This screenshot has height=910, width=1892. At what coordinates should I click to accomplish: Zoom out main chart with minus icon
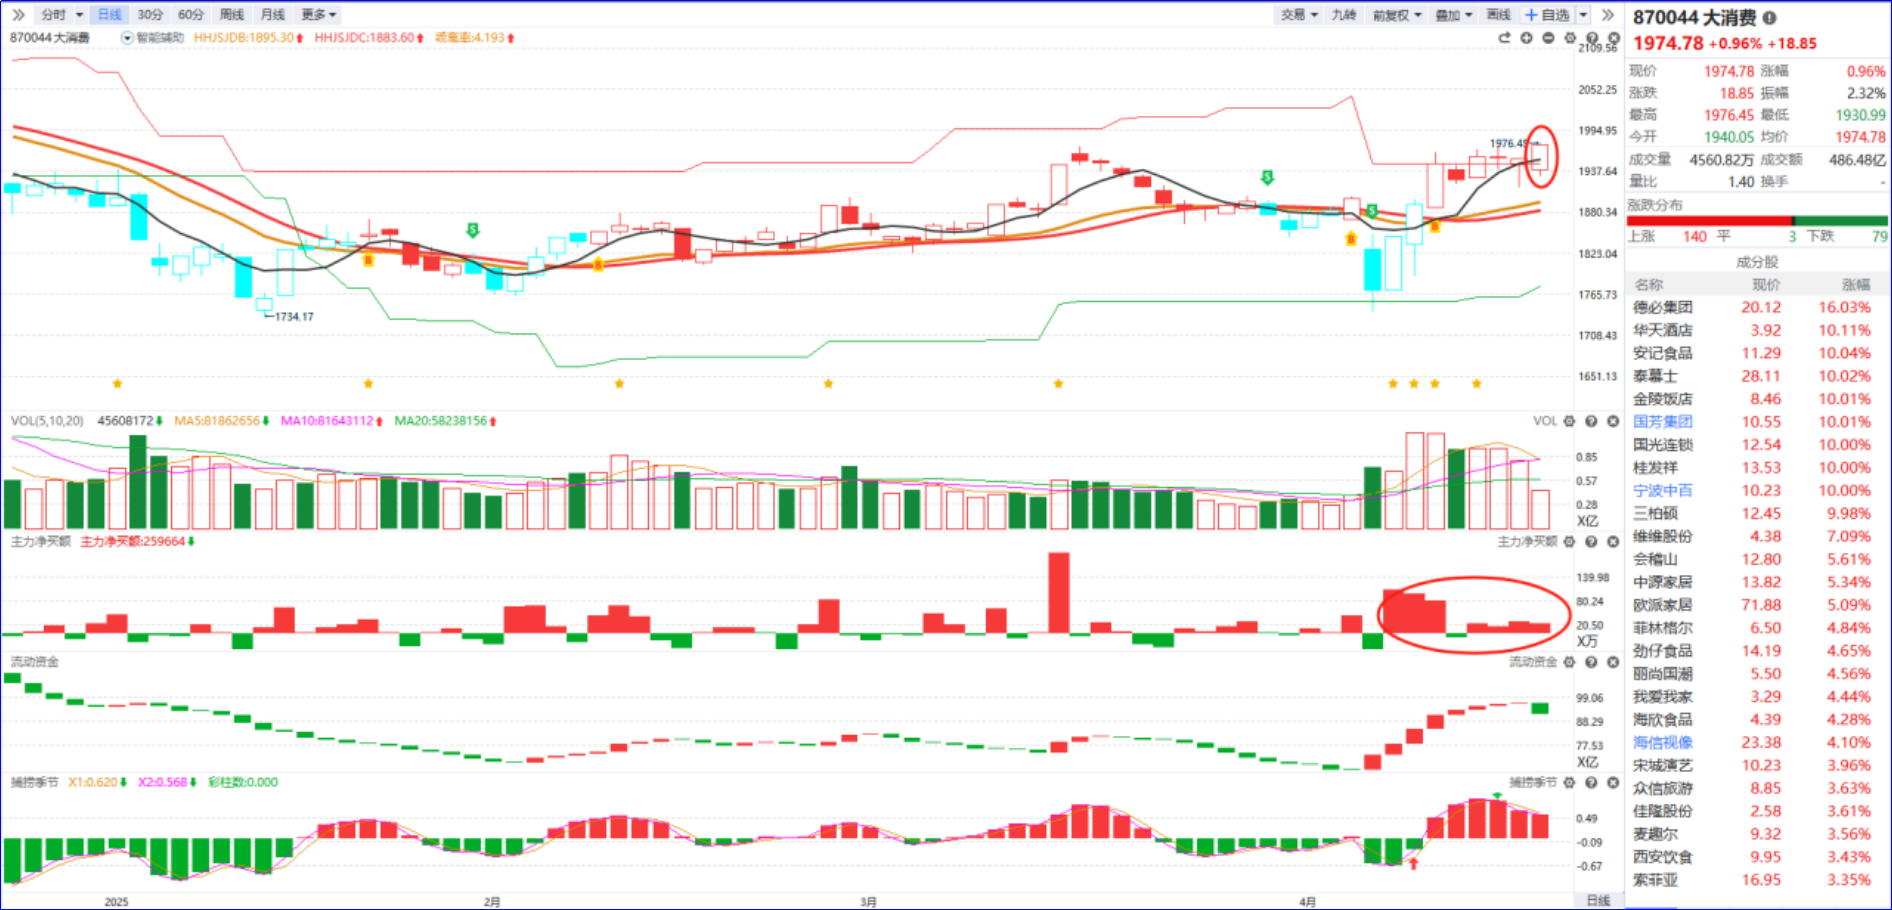(x=1548, y=38)
